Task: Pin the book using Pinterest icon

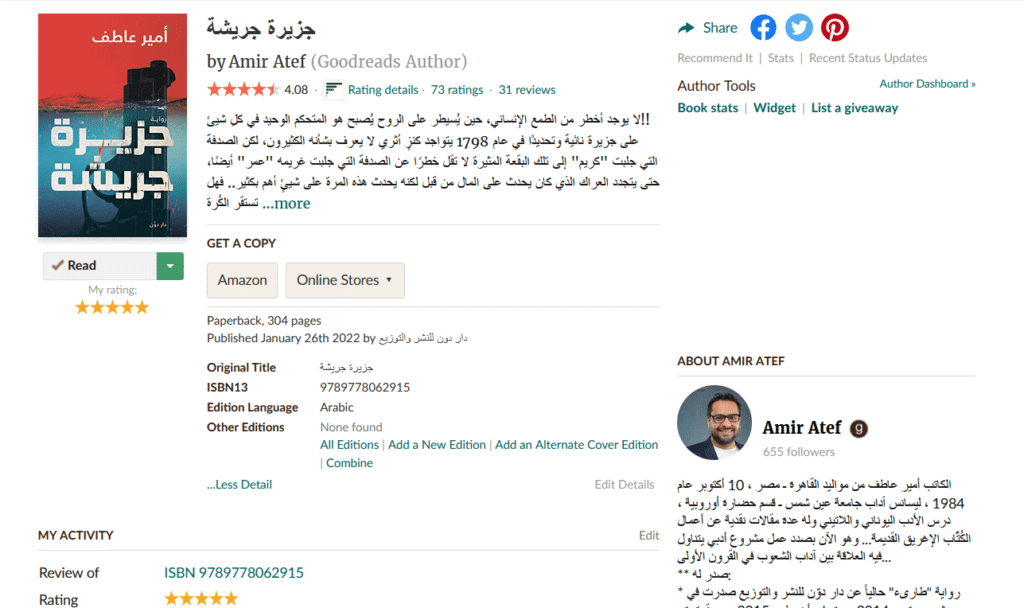Action: [x=835, y=27]
